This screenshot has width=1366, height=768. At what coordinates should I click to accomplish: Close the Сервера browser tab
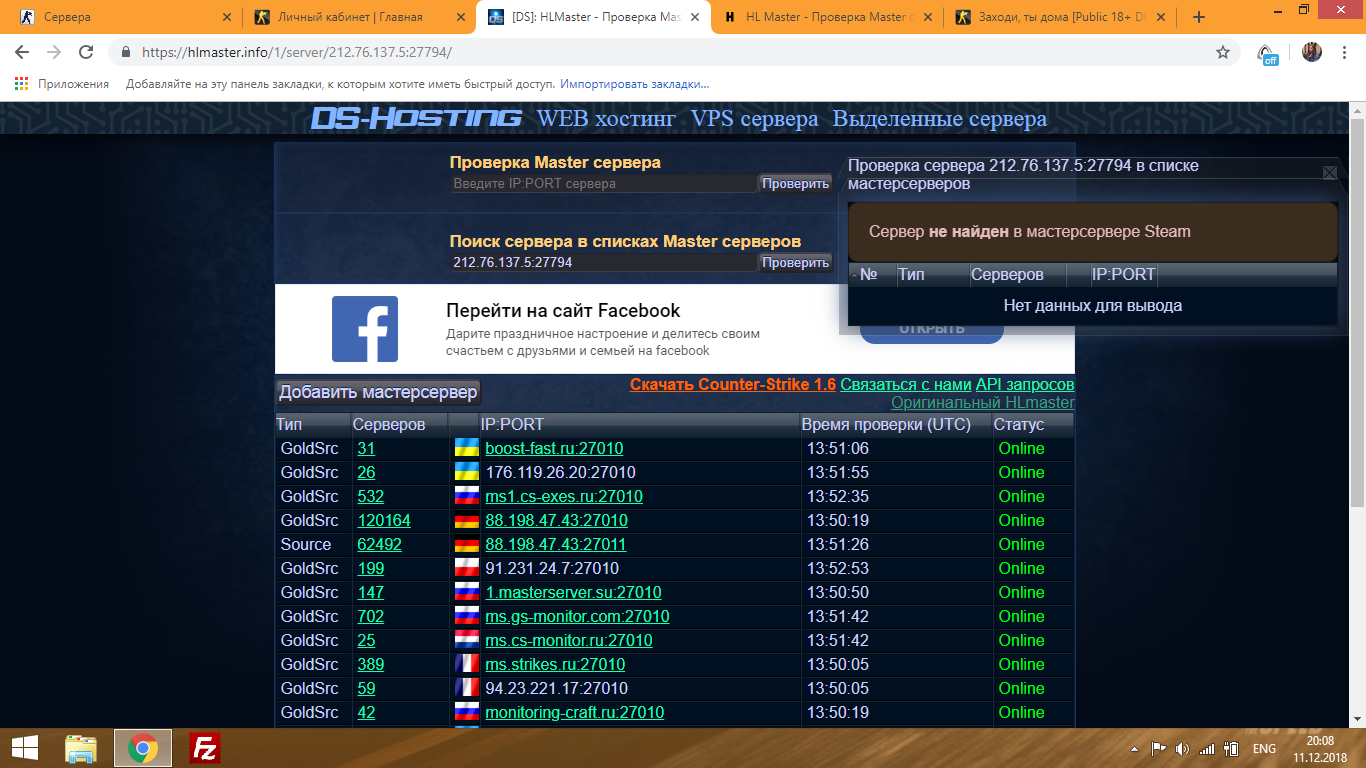tap(226, 17)
